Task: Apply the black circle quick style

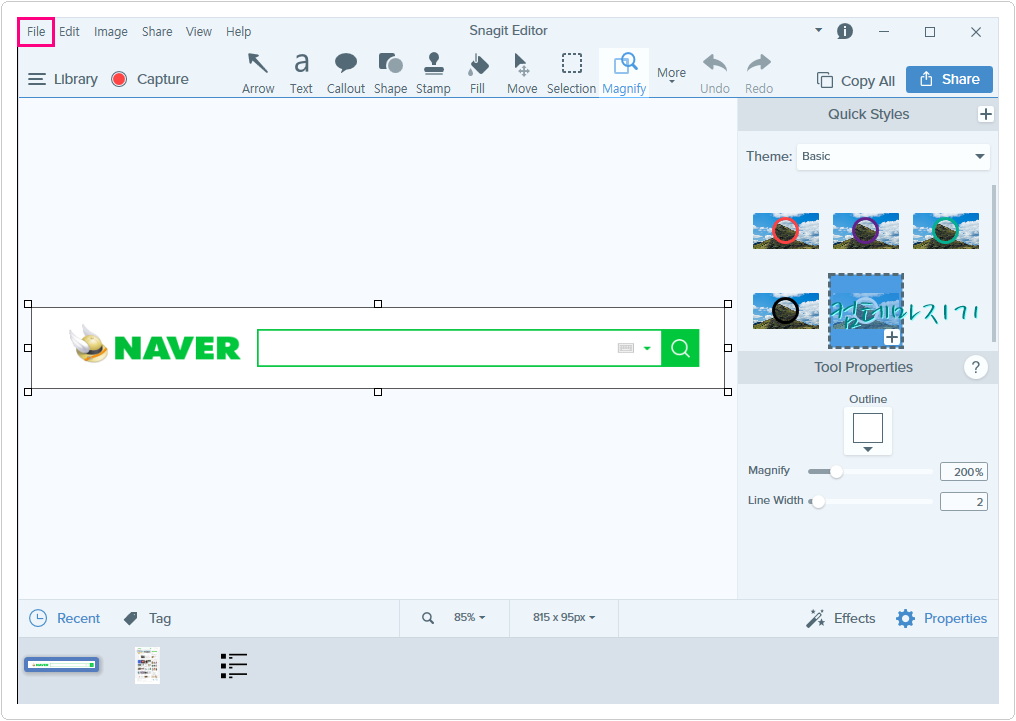Action: click(785, 311)
